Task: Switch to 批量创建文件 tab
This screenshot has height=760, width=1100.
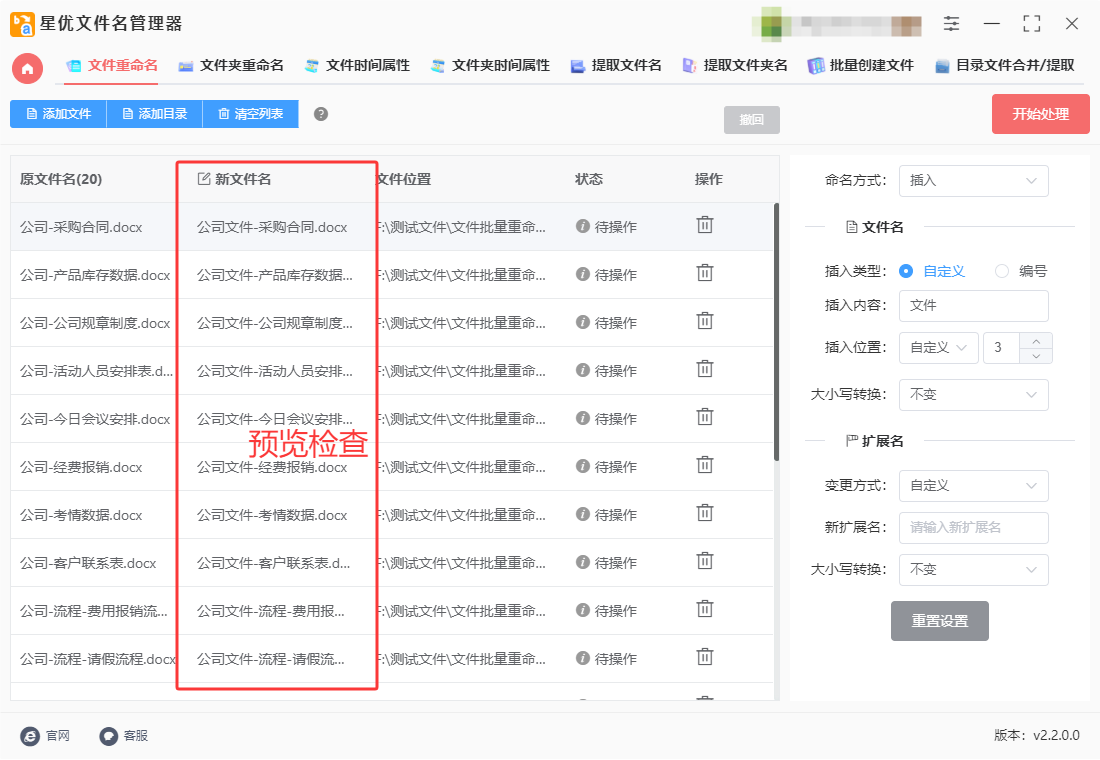Action: coord(861,66)
